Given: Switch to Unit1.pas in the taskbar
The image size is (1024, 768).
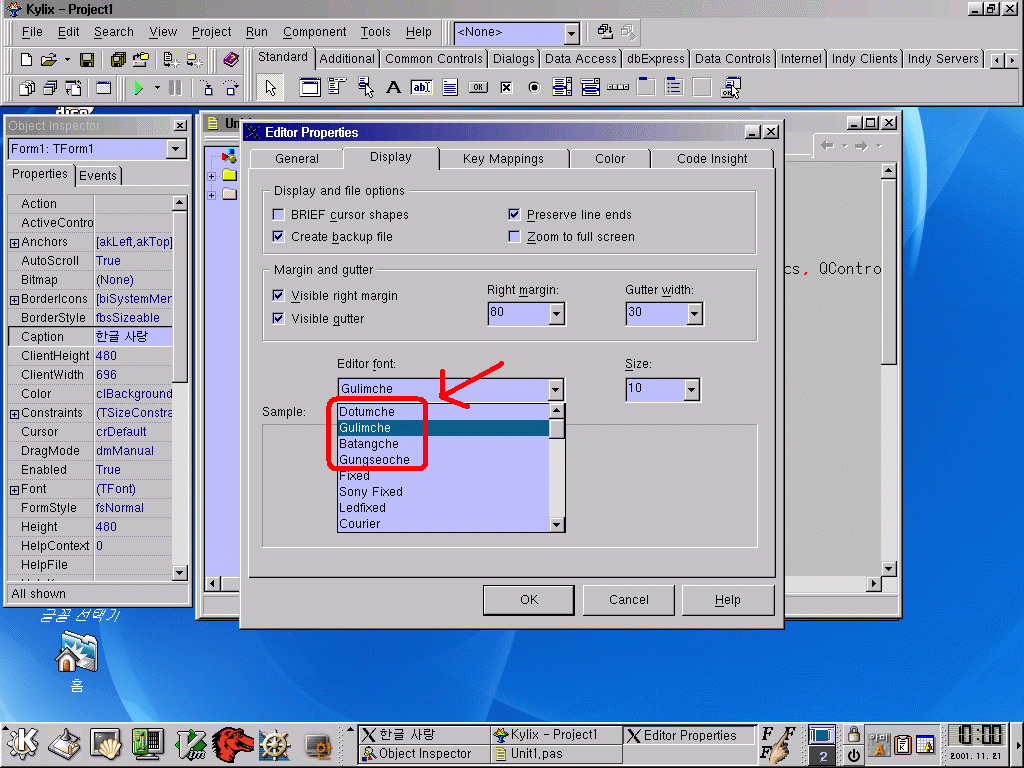Looking at the screenshot, I should (x=556, y=754).
